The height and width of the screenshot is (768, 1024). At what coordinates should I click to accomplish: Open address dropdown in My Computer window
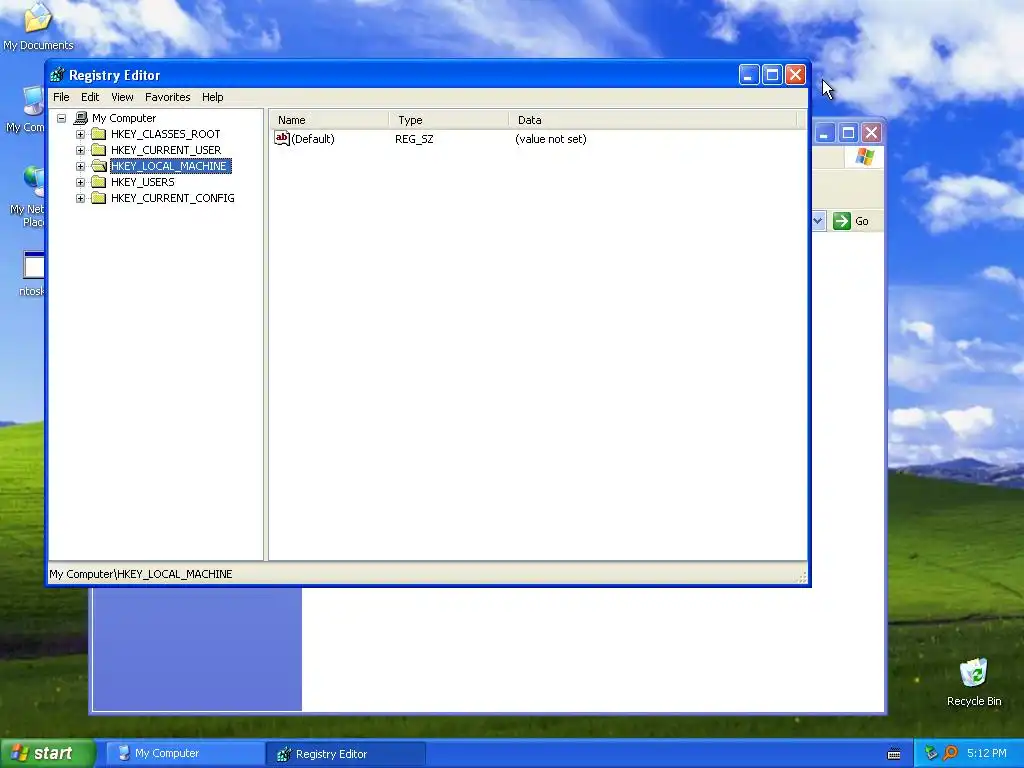point(818,221)
